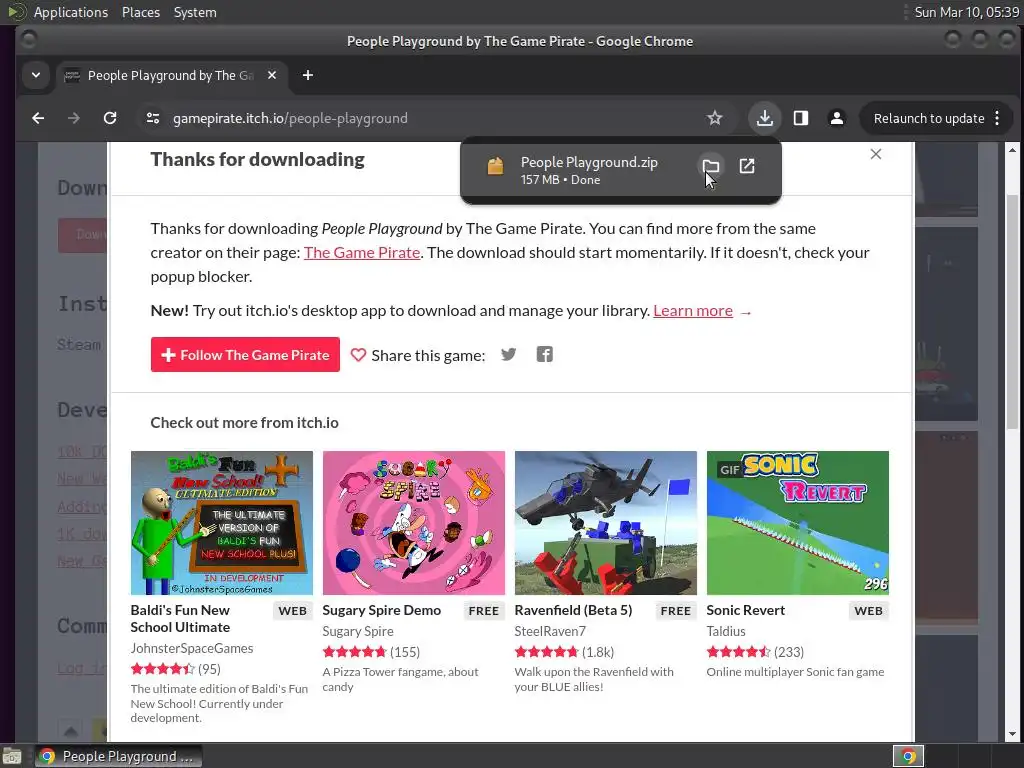
Task: Click the Sugary Spire Demo title link
Action: click(x=381, y=610)
